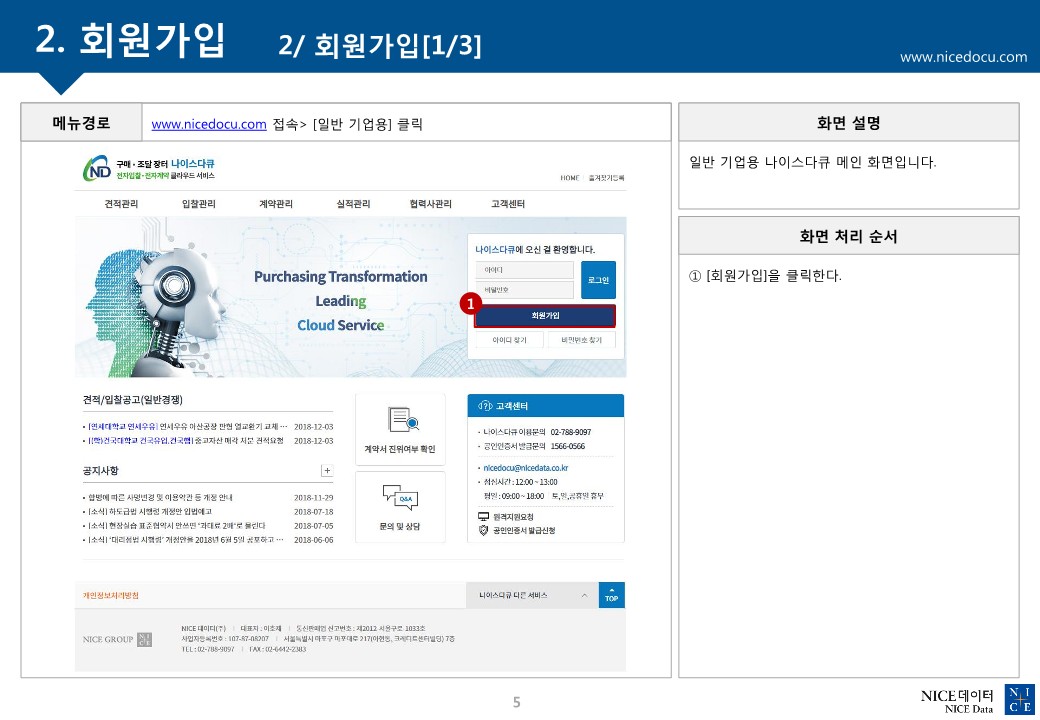Open the 고객센터 top menu
Viewport: 1040px width, 720px height.
pyautogui.click(x=508, y=204)
